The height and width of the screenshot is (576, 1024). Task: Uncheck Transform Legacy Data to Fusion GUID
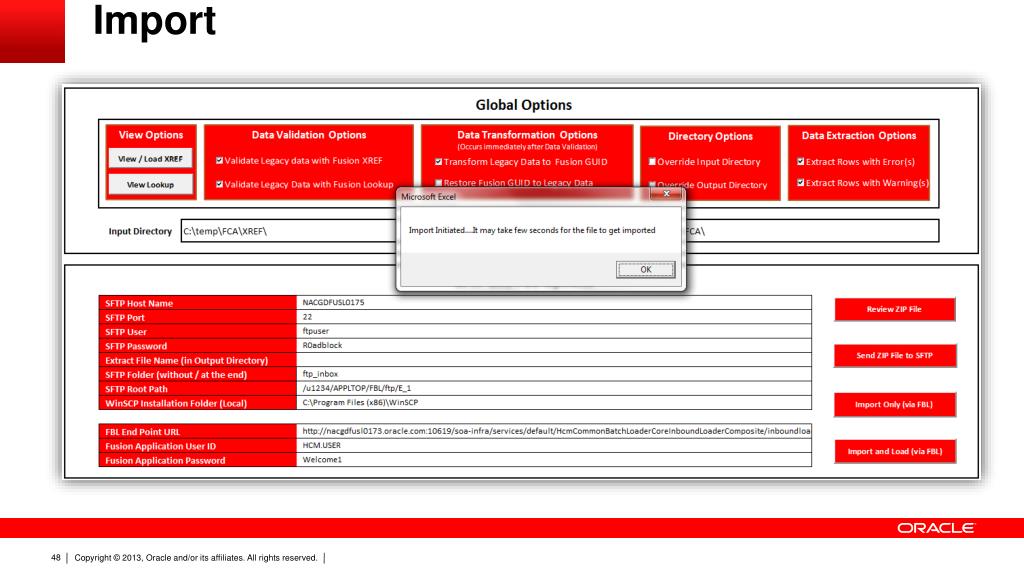tap(439, 162)
